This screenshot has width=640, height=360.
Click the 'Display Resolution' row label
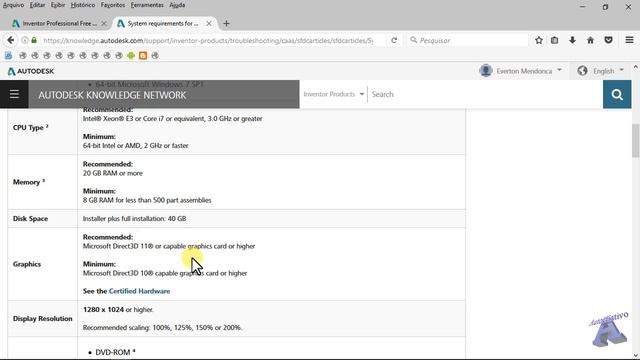pos(42,319)
